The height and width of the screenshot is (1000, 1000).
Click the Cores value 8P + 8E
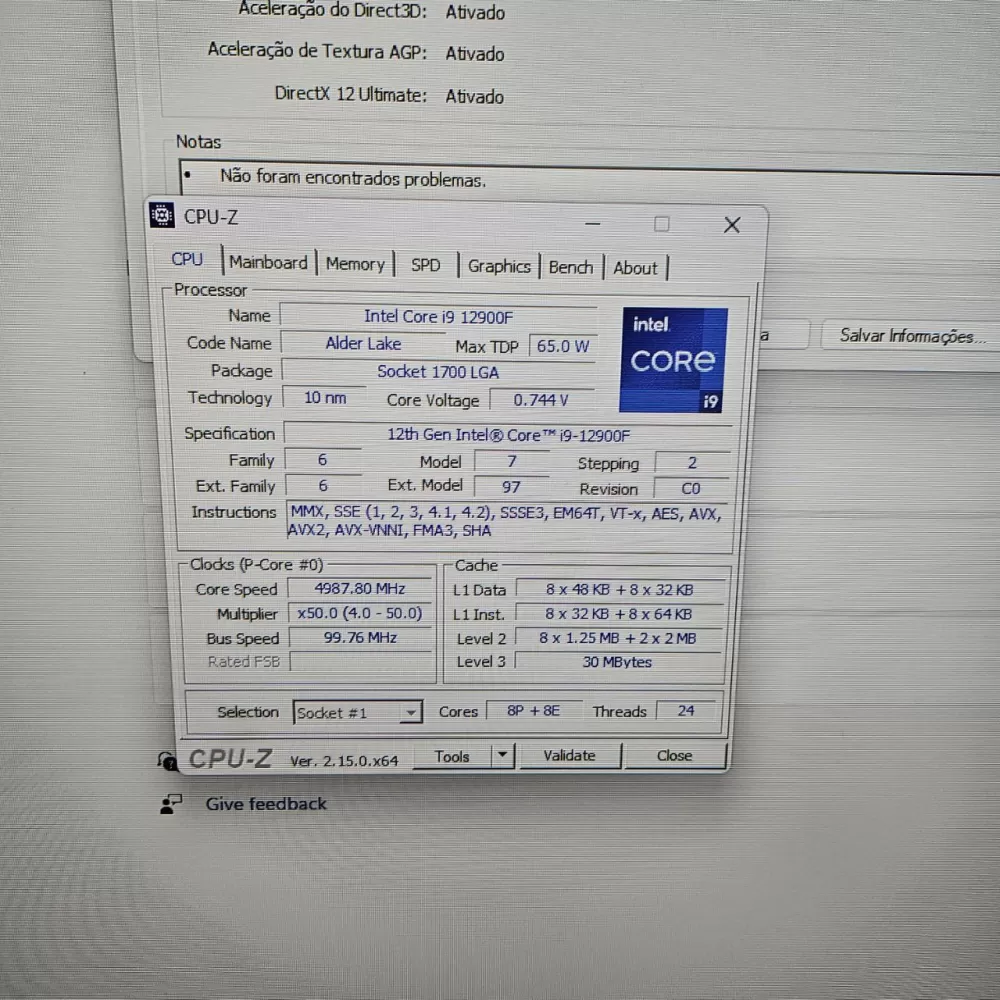pyautogui.click(x=534, y=711)
